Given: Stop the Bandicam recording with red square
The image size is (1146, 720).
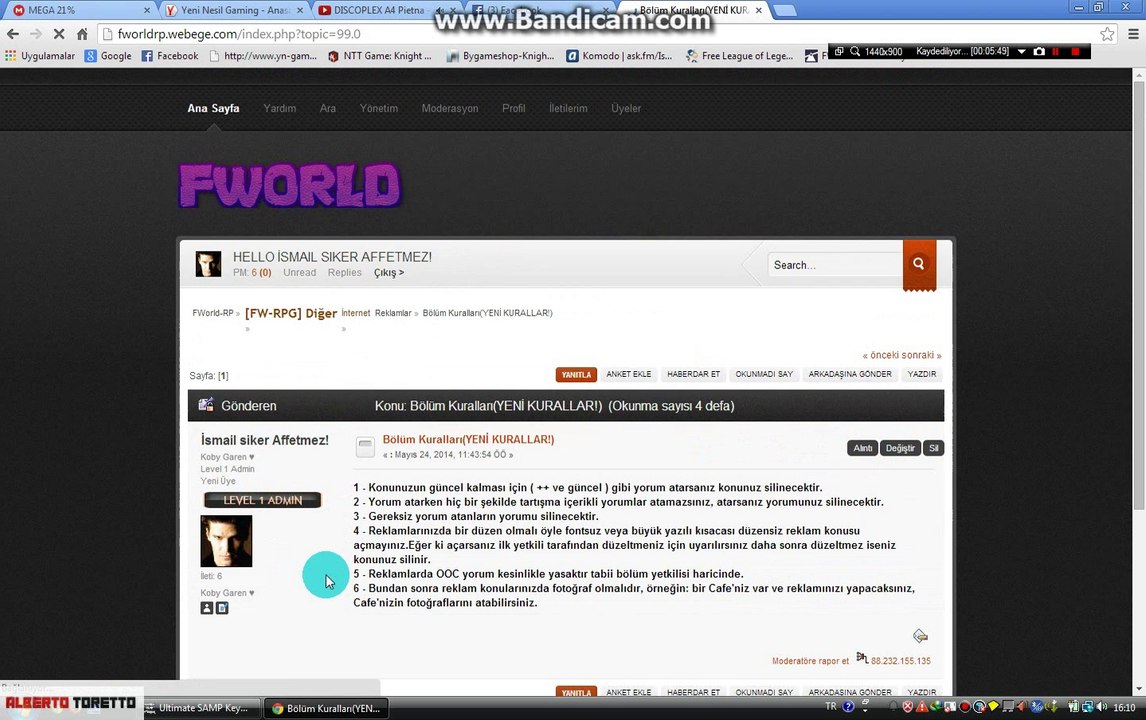Looking at the screenshot, I should [x=1075, y=51].
